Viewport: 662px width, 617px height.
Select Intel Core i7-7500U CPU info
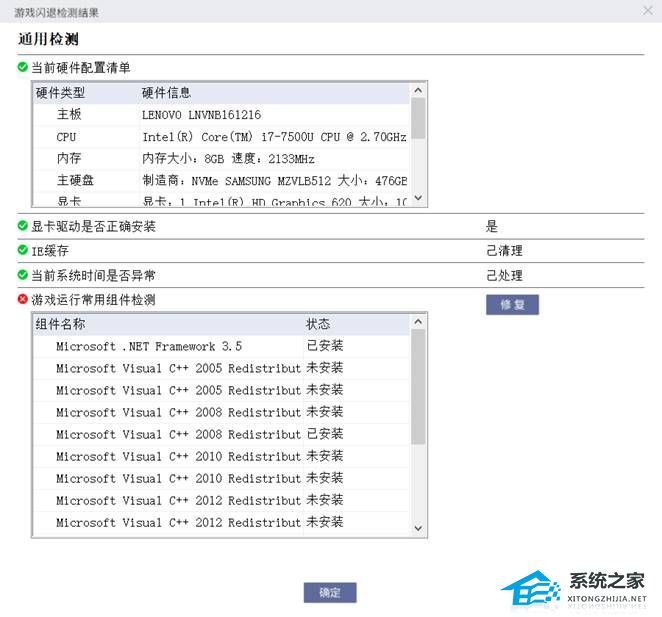click(x=274, y=137)
